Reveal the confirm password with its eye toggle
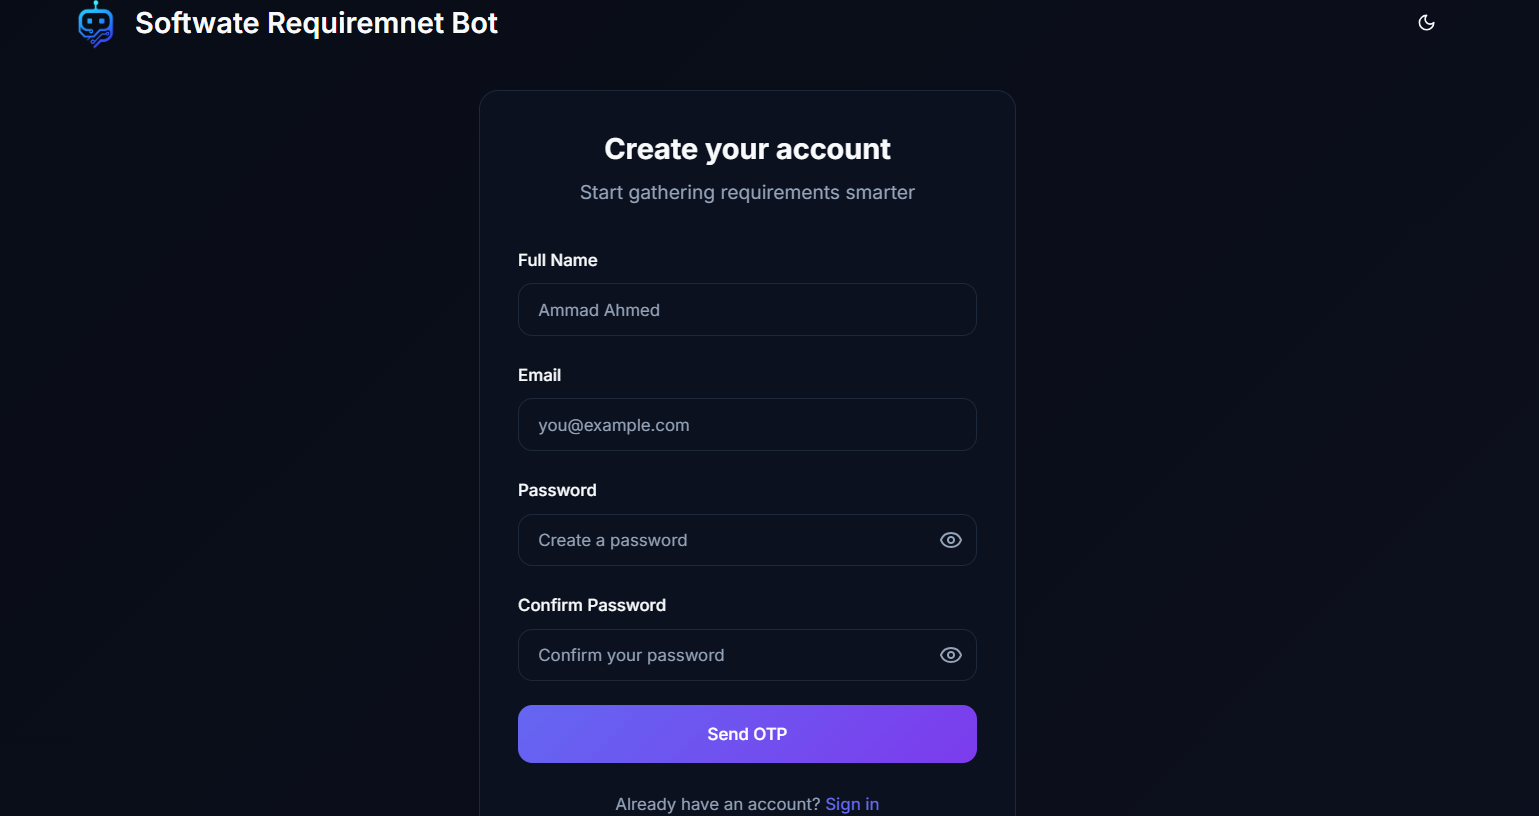Viewport: 1539px width, 816px height. (950, 654)
